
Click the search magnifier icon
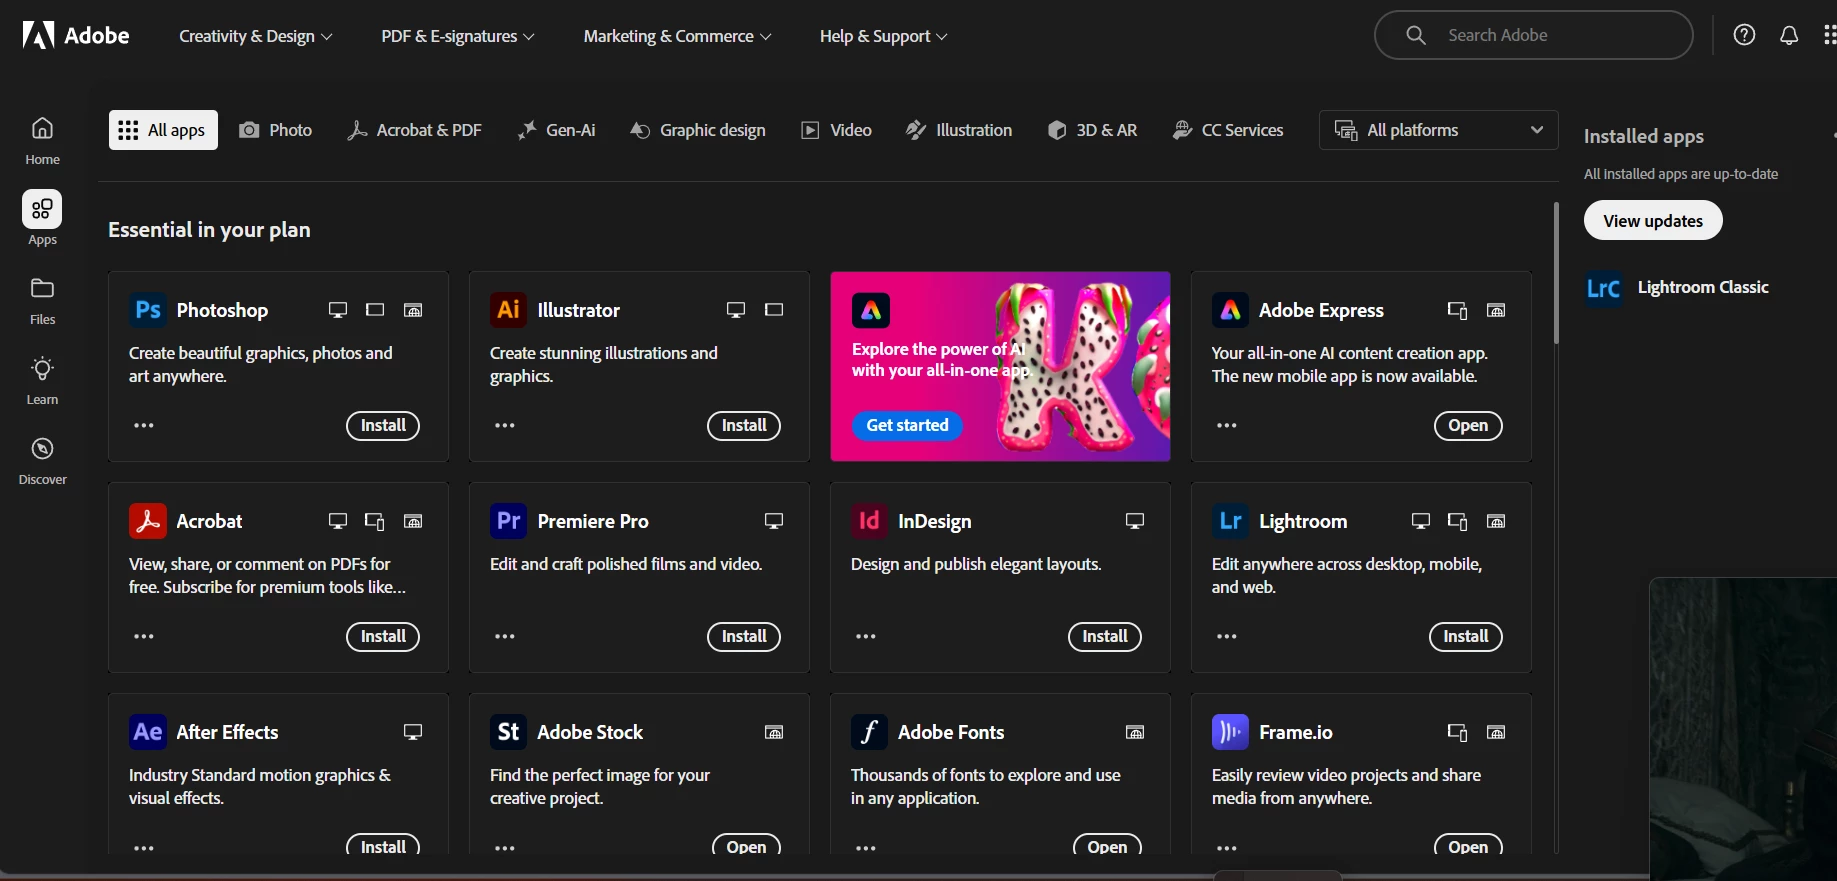click(x=1416, y=35)
